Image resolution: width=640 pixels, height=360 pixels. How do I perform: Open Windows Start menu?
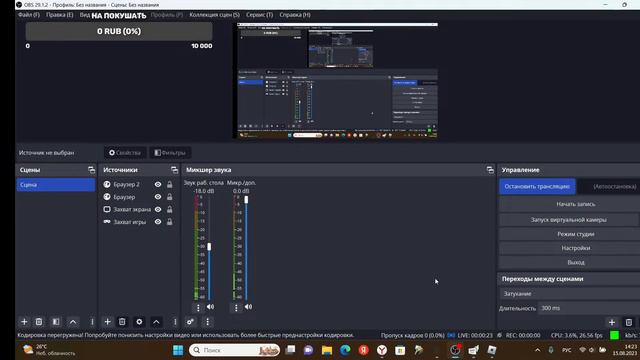(178, 350)
